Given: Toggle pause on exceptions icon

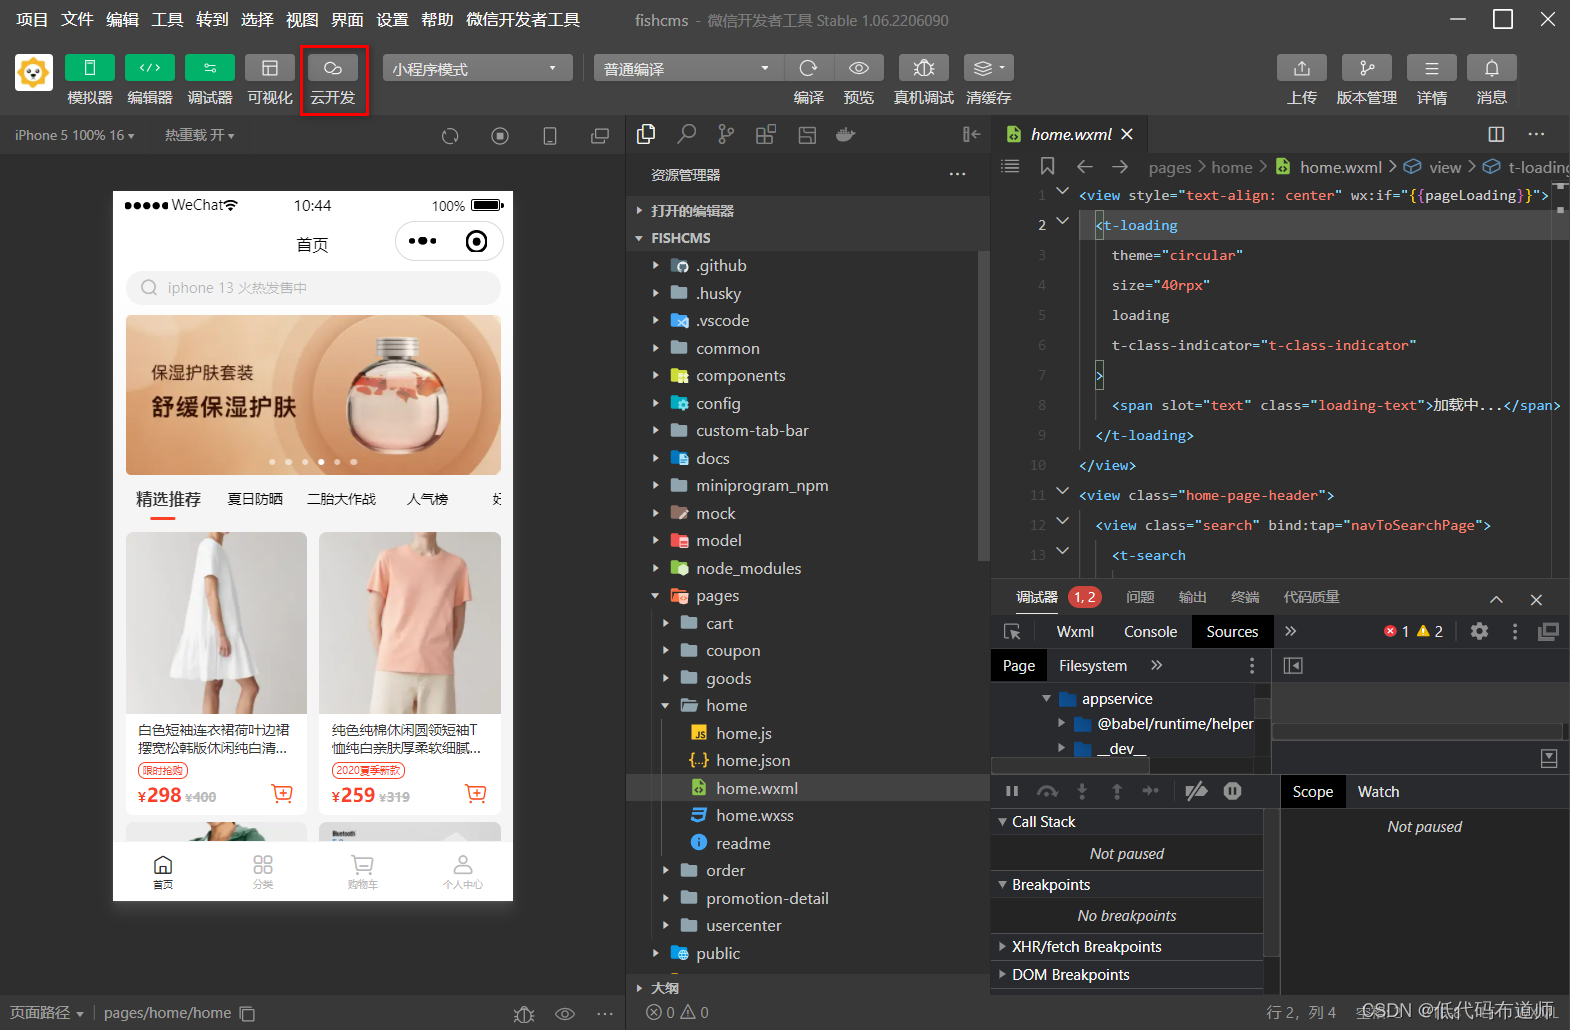Looking at the screenshot, I should coord(1233,791).
